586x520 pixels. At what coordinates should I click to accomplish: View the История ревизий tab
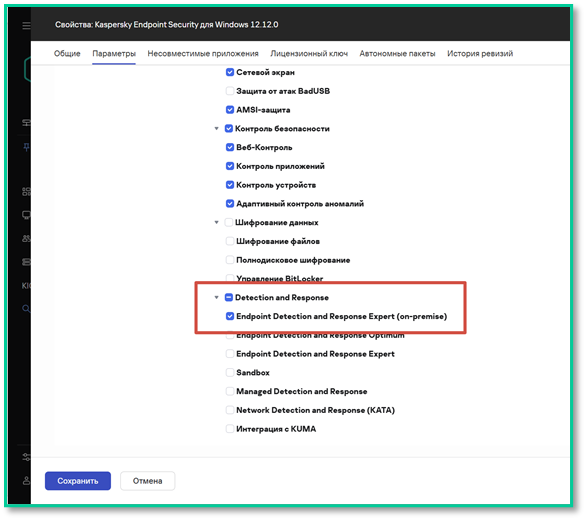click(x=480, y=53)
